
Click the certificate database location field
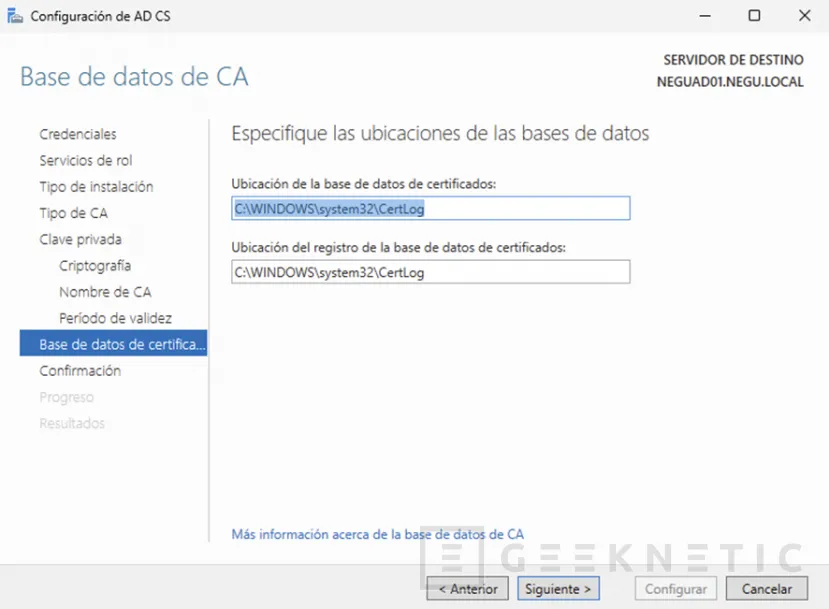point(430,208)
